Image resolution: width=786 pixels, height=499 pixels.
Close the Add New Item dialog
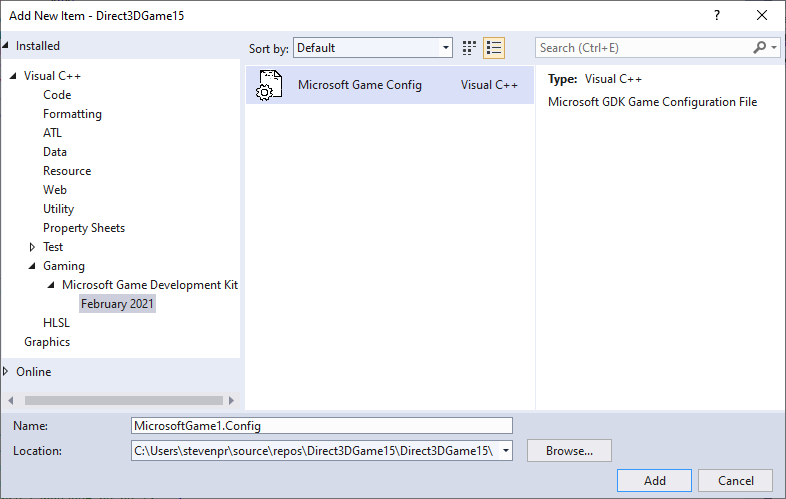pos(762,16)
